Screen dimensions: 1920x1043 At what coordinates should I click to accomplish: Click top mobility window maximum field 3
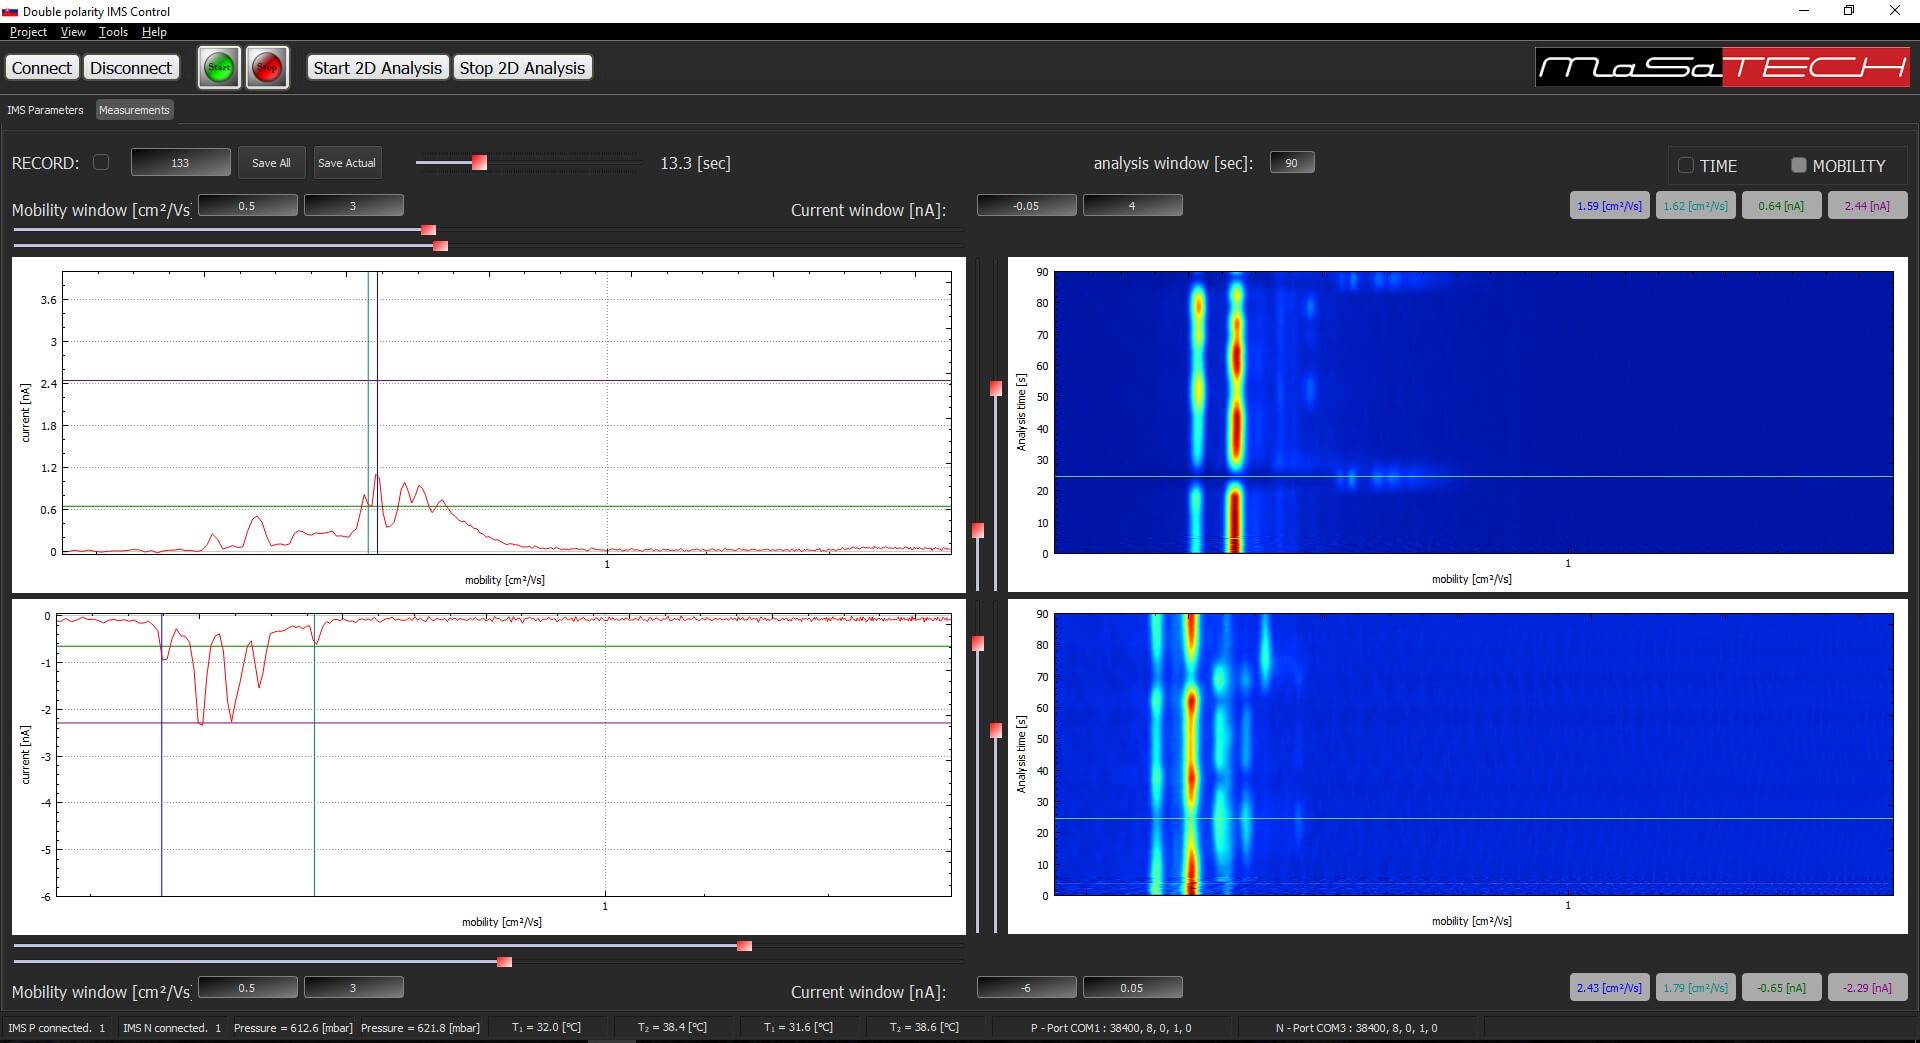click(353, 206)
